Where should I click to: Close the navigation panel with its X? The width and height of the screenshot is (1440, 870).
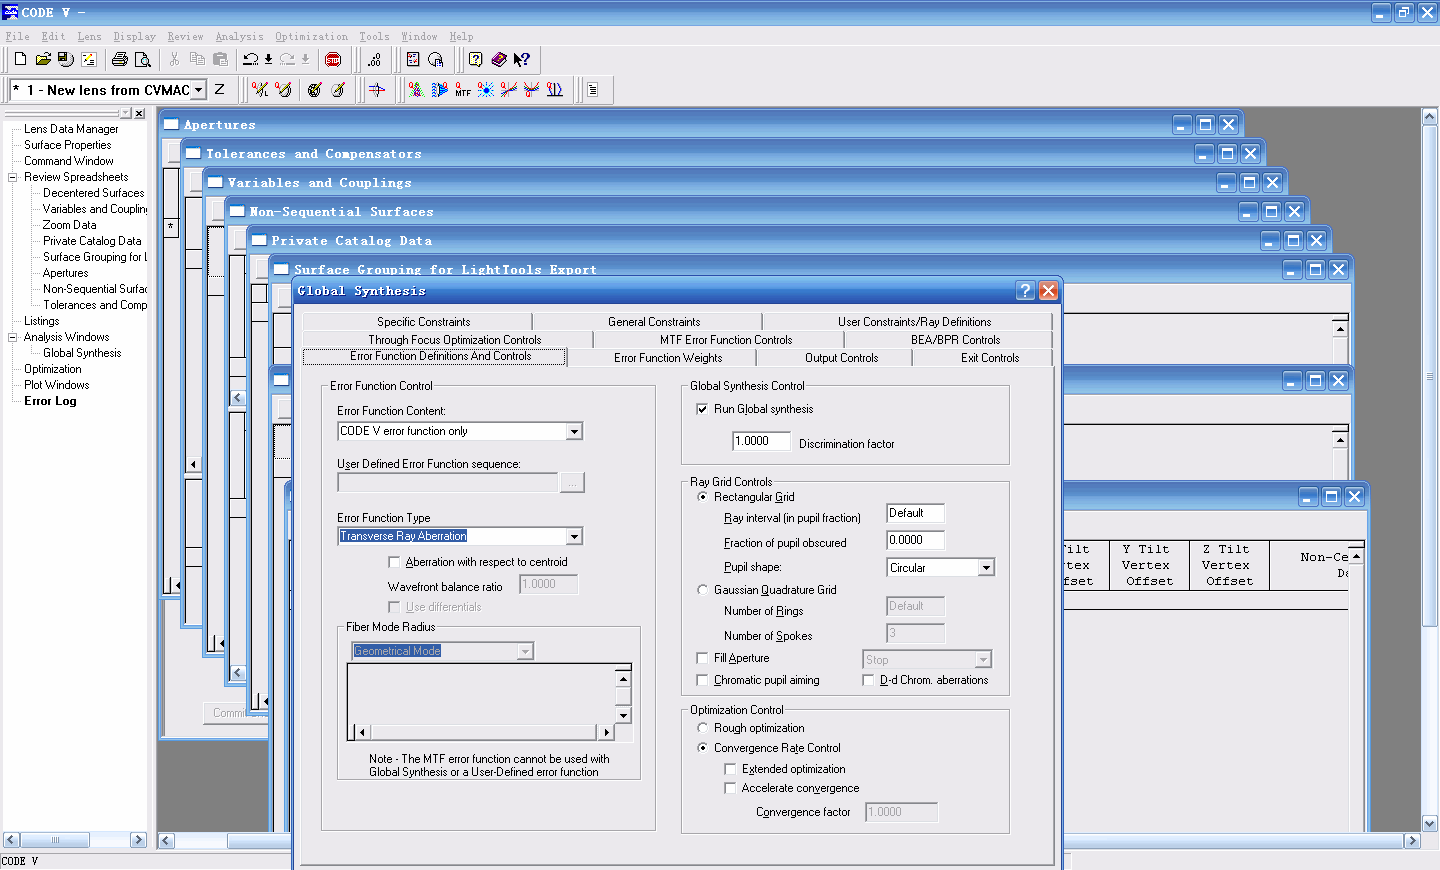click(139, 113)
